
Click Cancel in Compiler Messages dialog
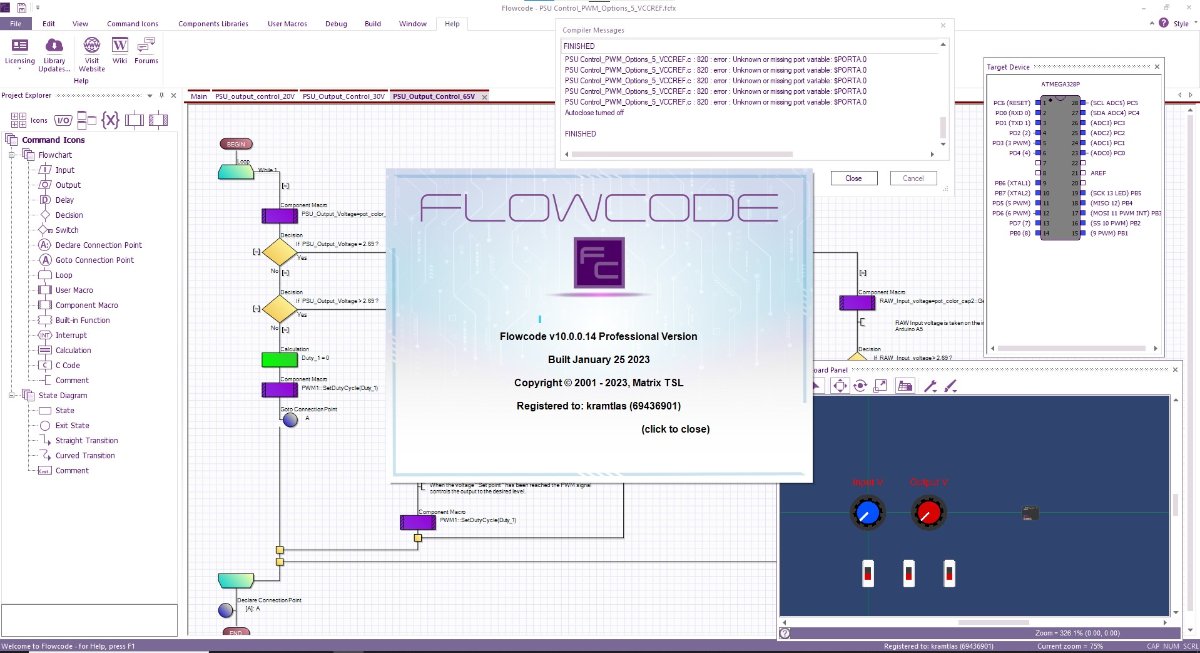[x=913, y=178]
